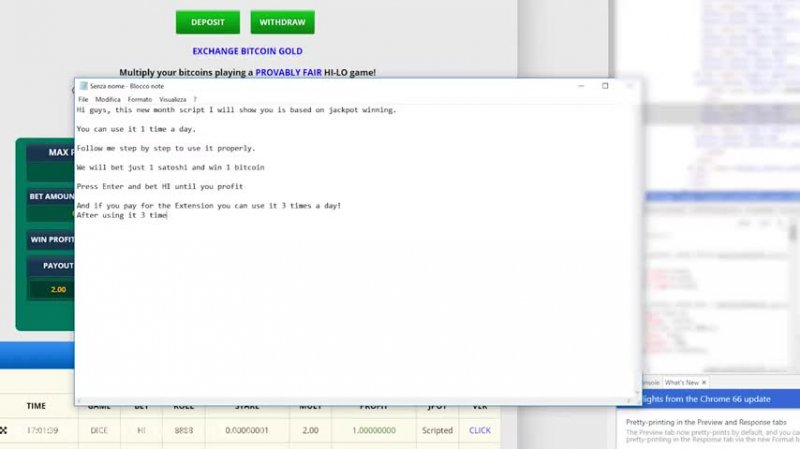Minimize the Blocco note window
The height and width of the screenshot is (449, 800).
582,87
